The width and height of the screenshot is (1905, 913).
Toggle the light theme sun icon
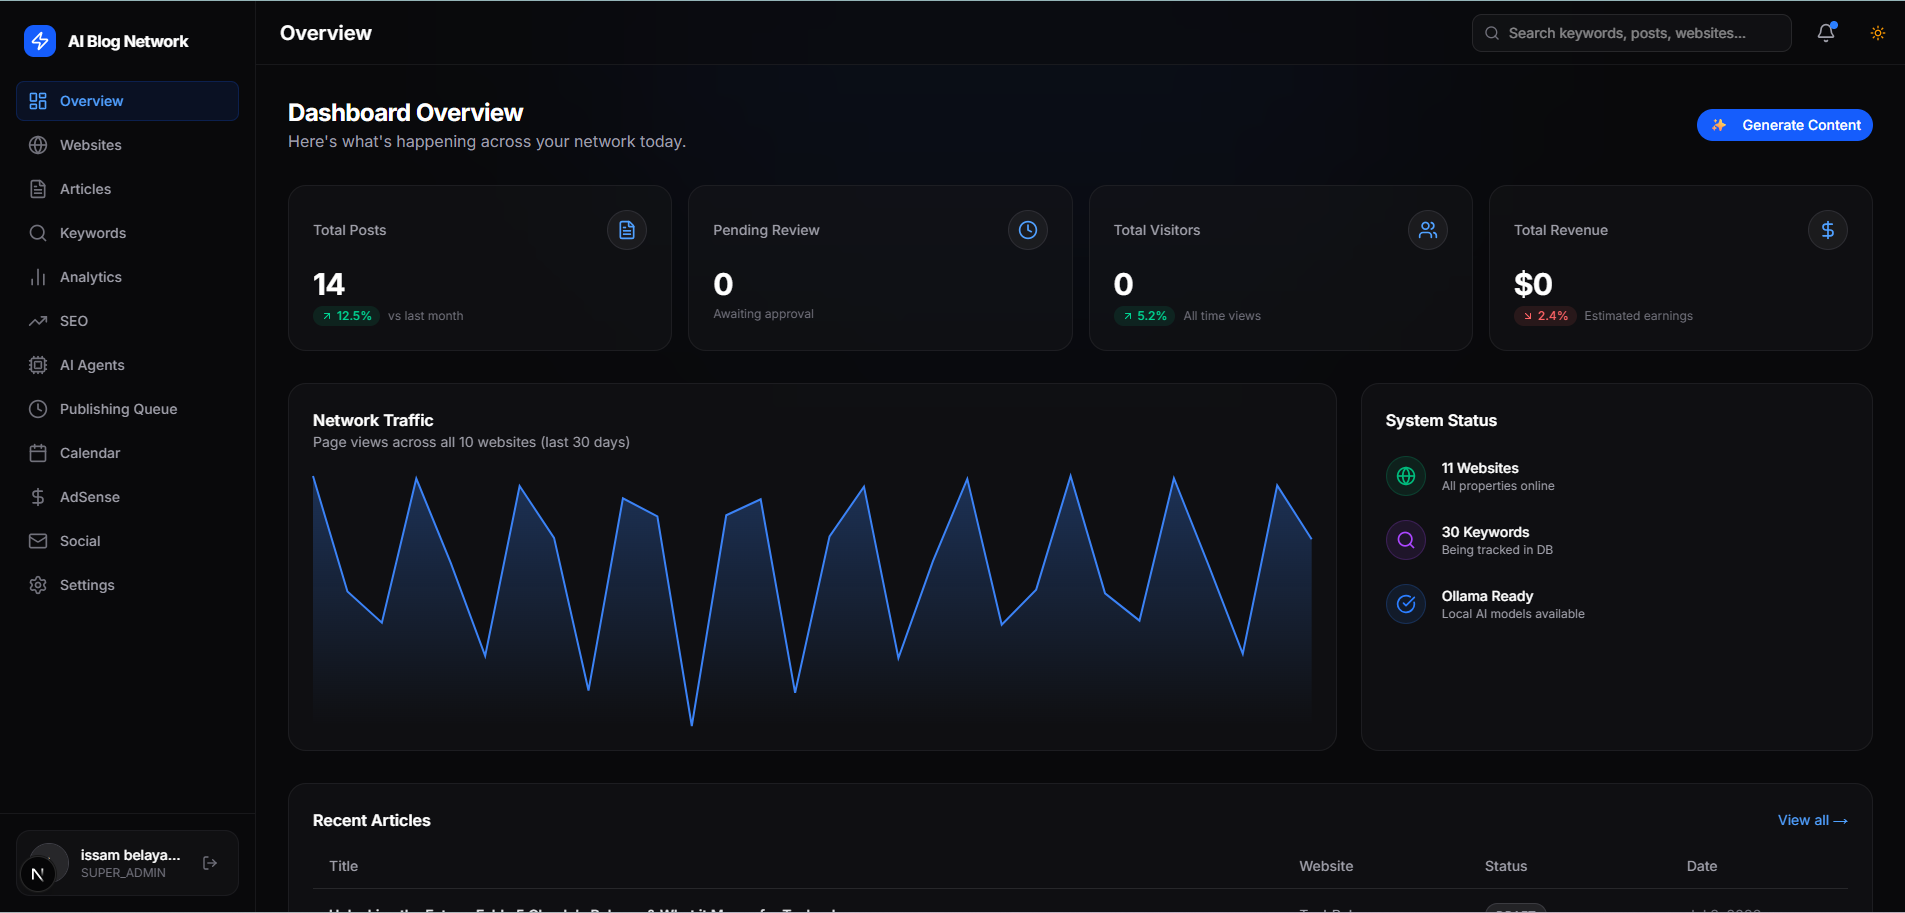[x=1878, y=33]
